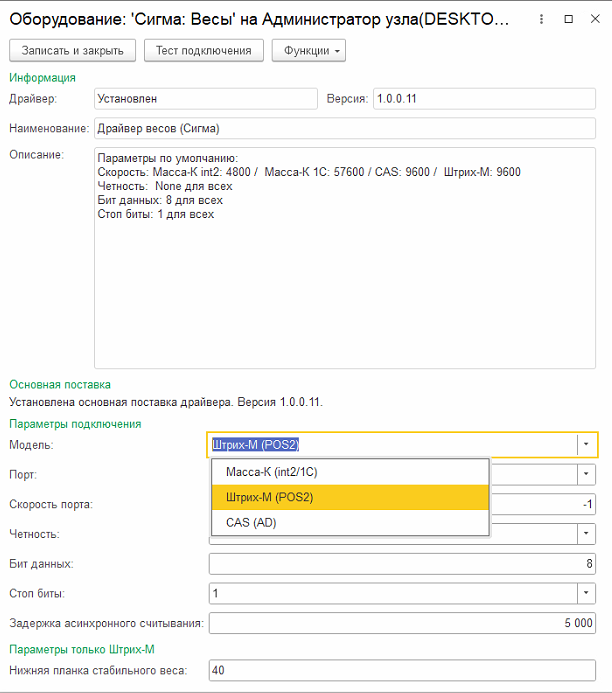This screenshot has width=612, height=693.
Task: Click the 'Бит данных' field with 8
Action: 402,564
